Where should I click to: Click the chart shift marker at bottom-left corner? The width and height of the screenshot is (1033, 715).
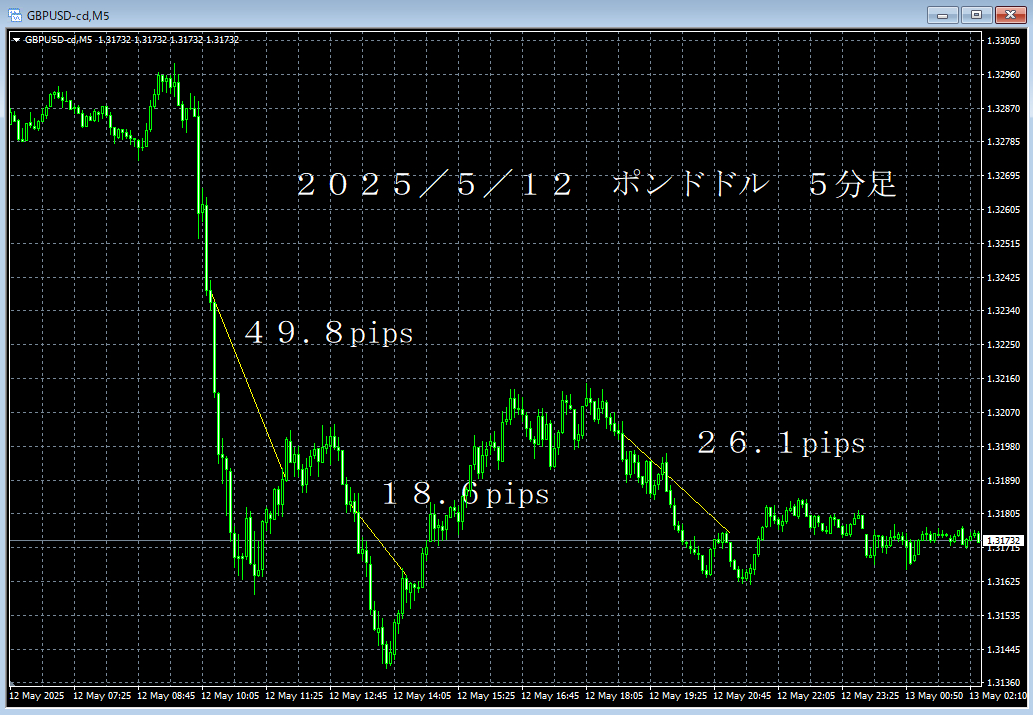[x=13, y=683]
